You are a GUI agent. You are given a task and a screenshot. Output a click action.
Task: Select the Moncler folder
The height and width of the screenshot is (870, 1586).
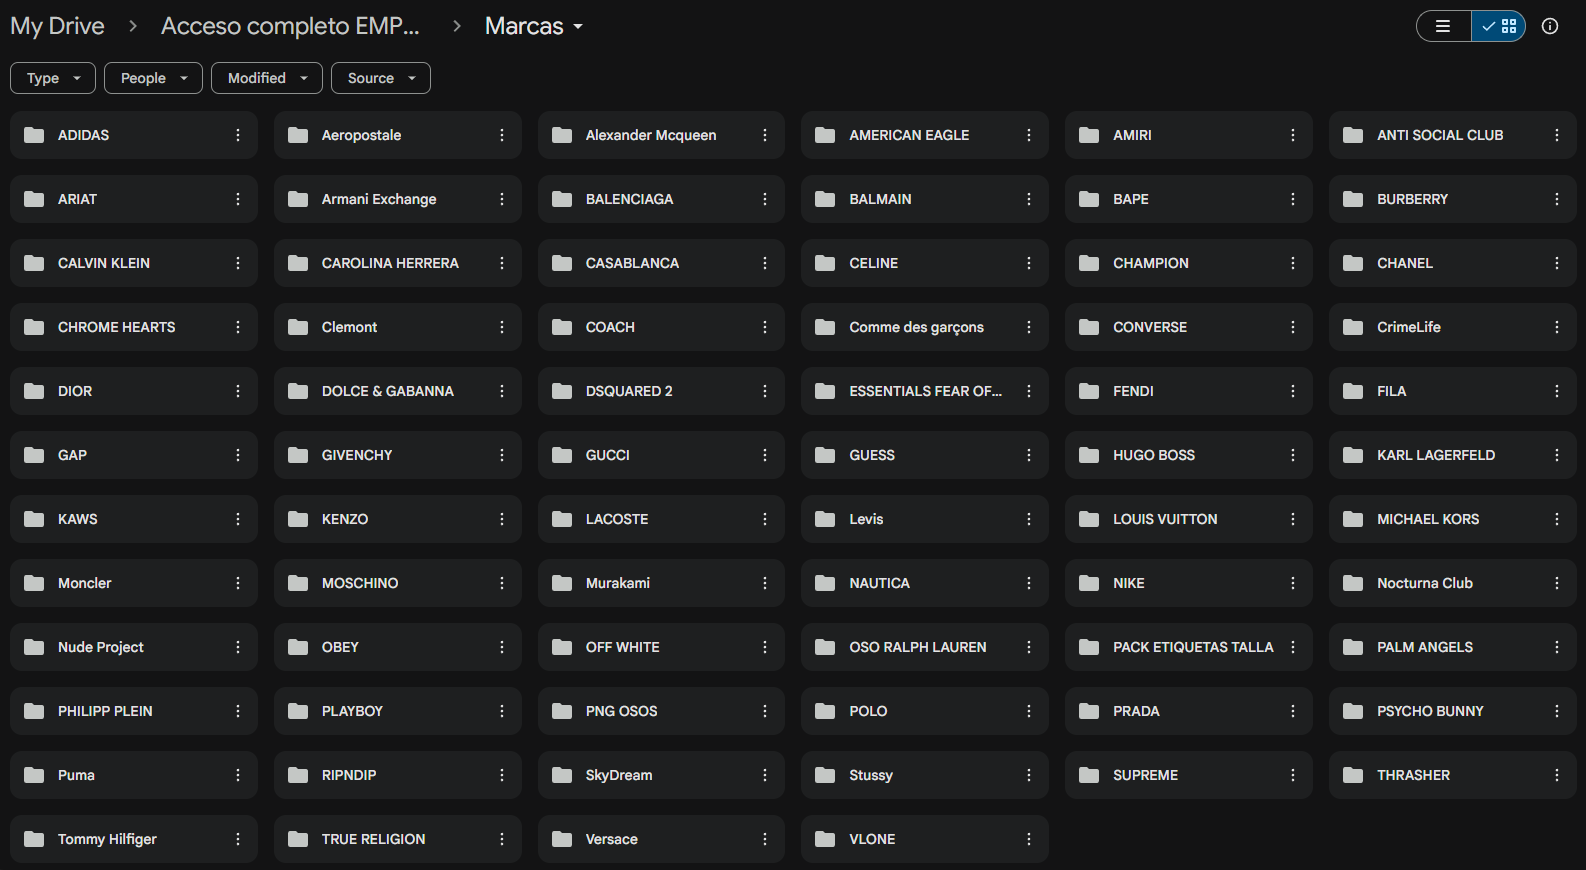coord(134,583)
